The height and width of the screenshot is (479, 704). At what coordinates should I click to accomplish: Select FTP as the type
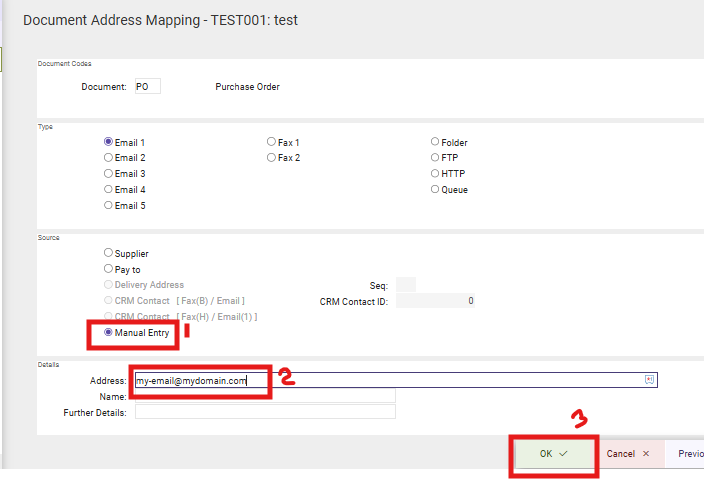435,158
